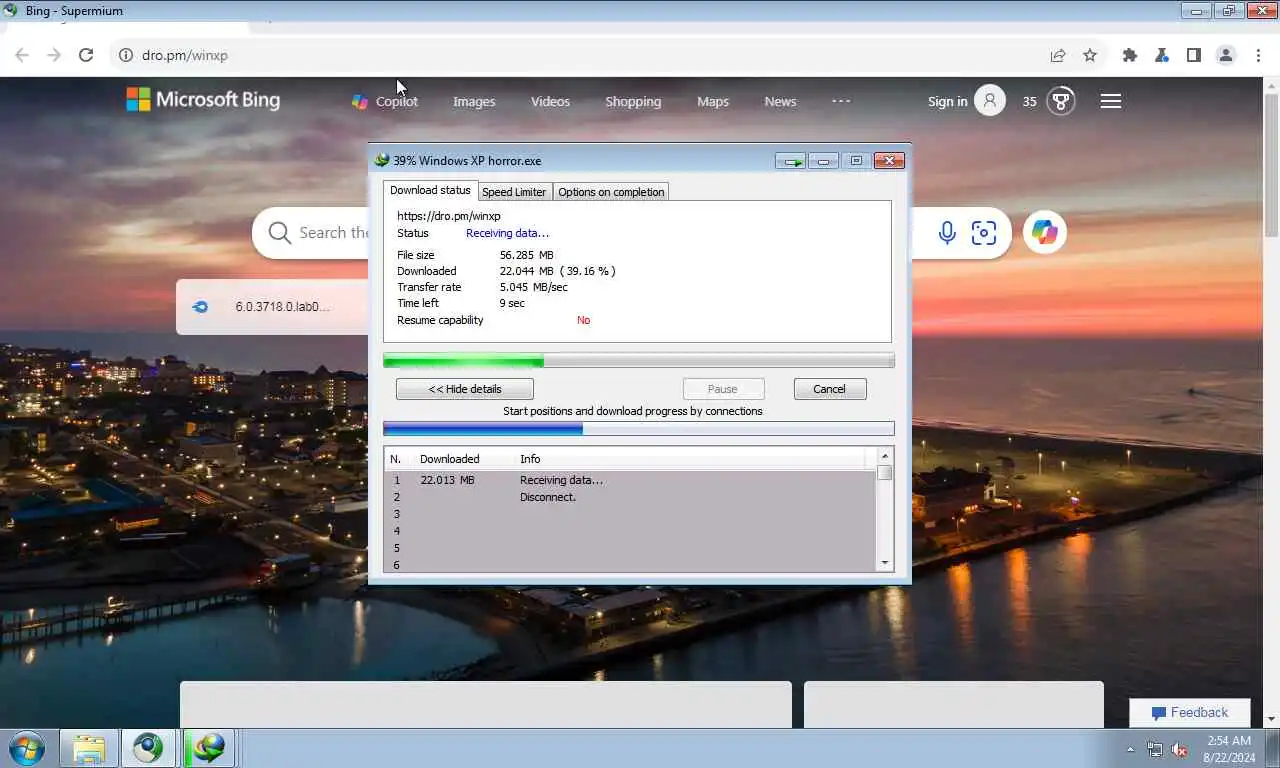Show hidden tray icons arrow
Screen dimensions: 1280x768
click(1131, 749)
